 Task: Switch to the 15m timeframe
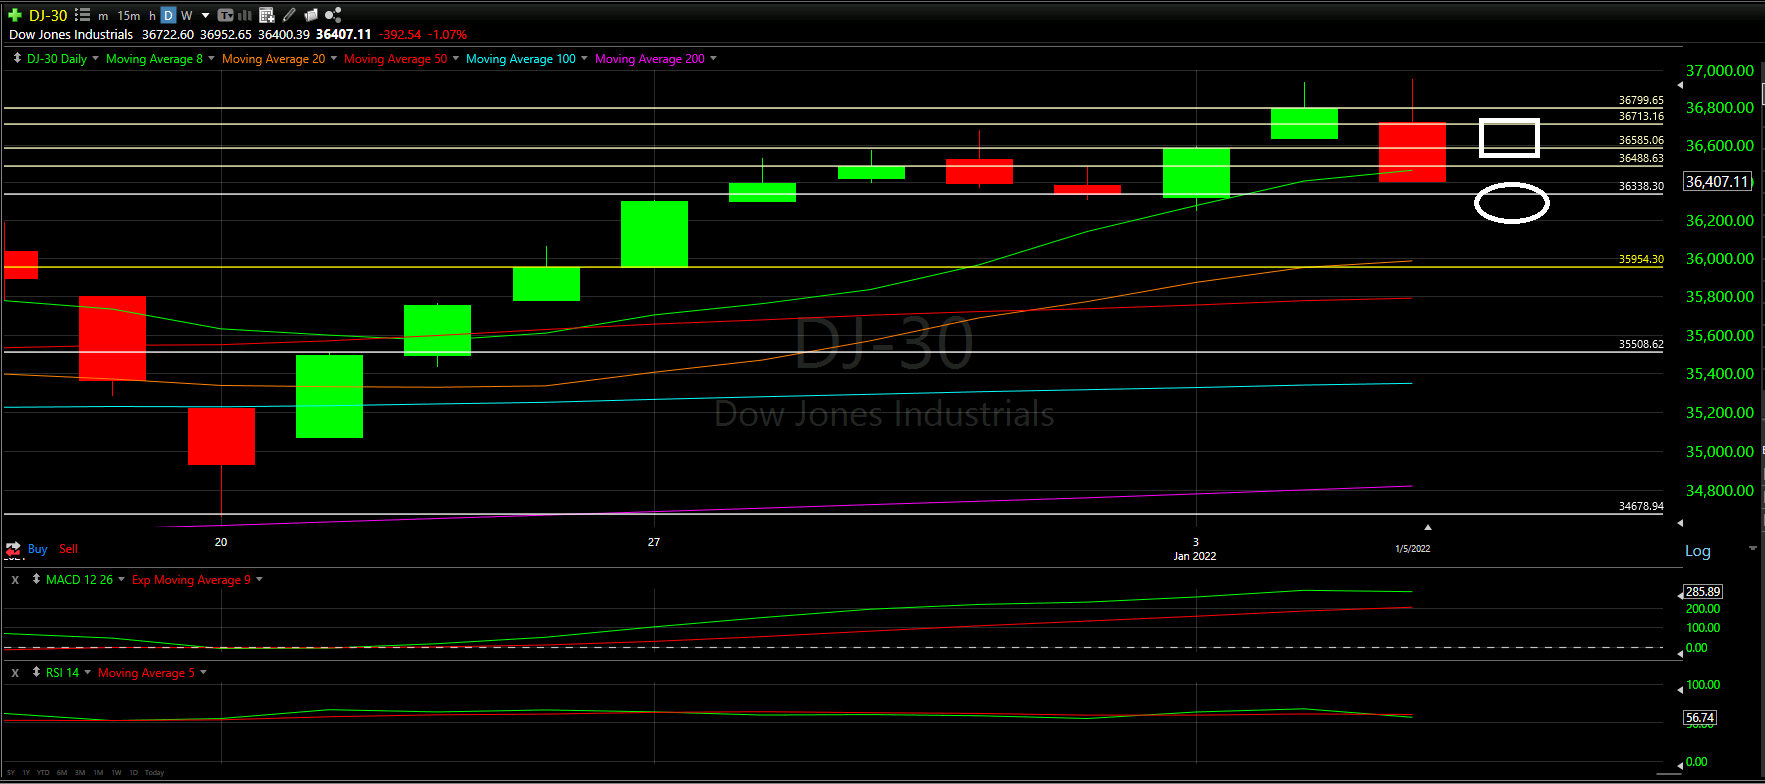(129, 16)
